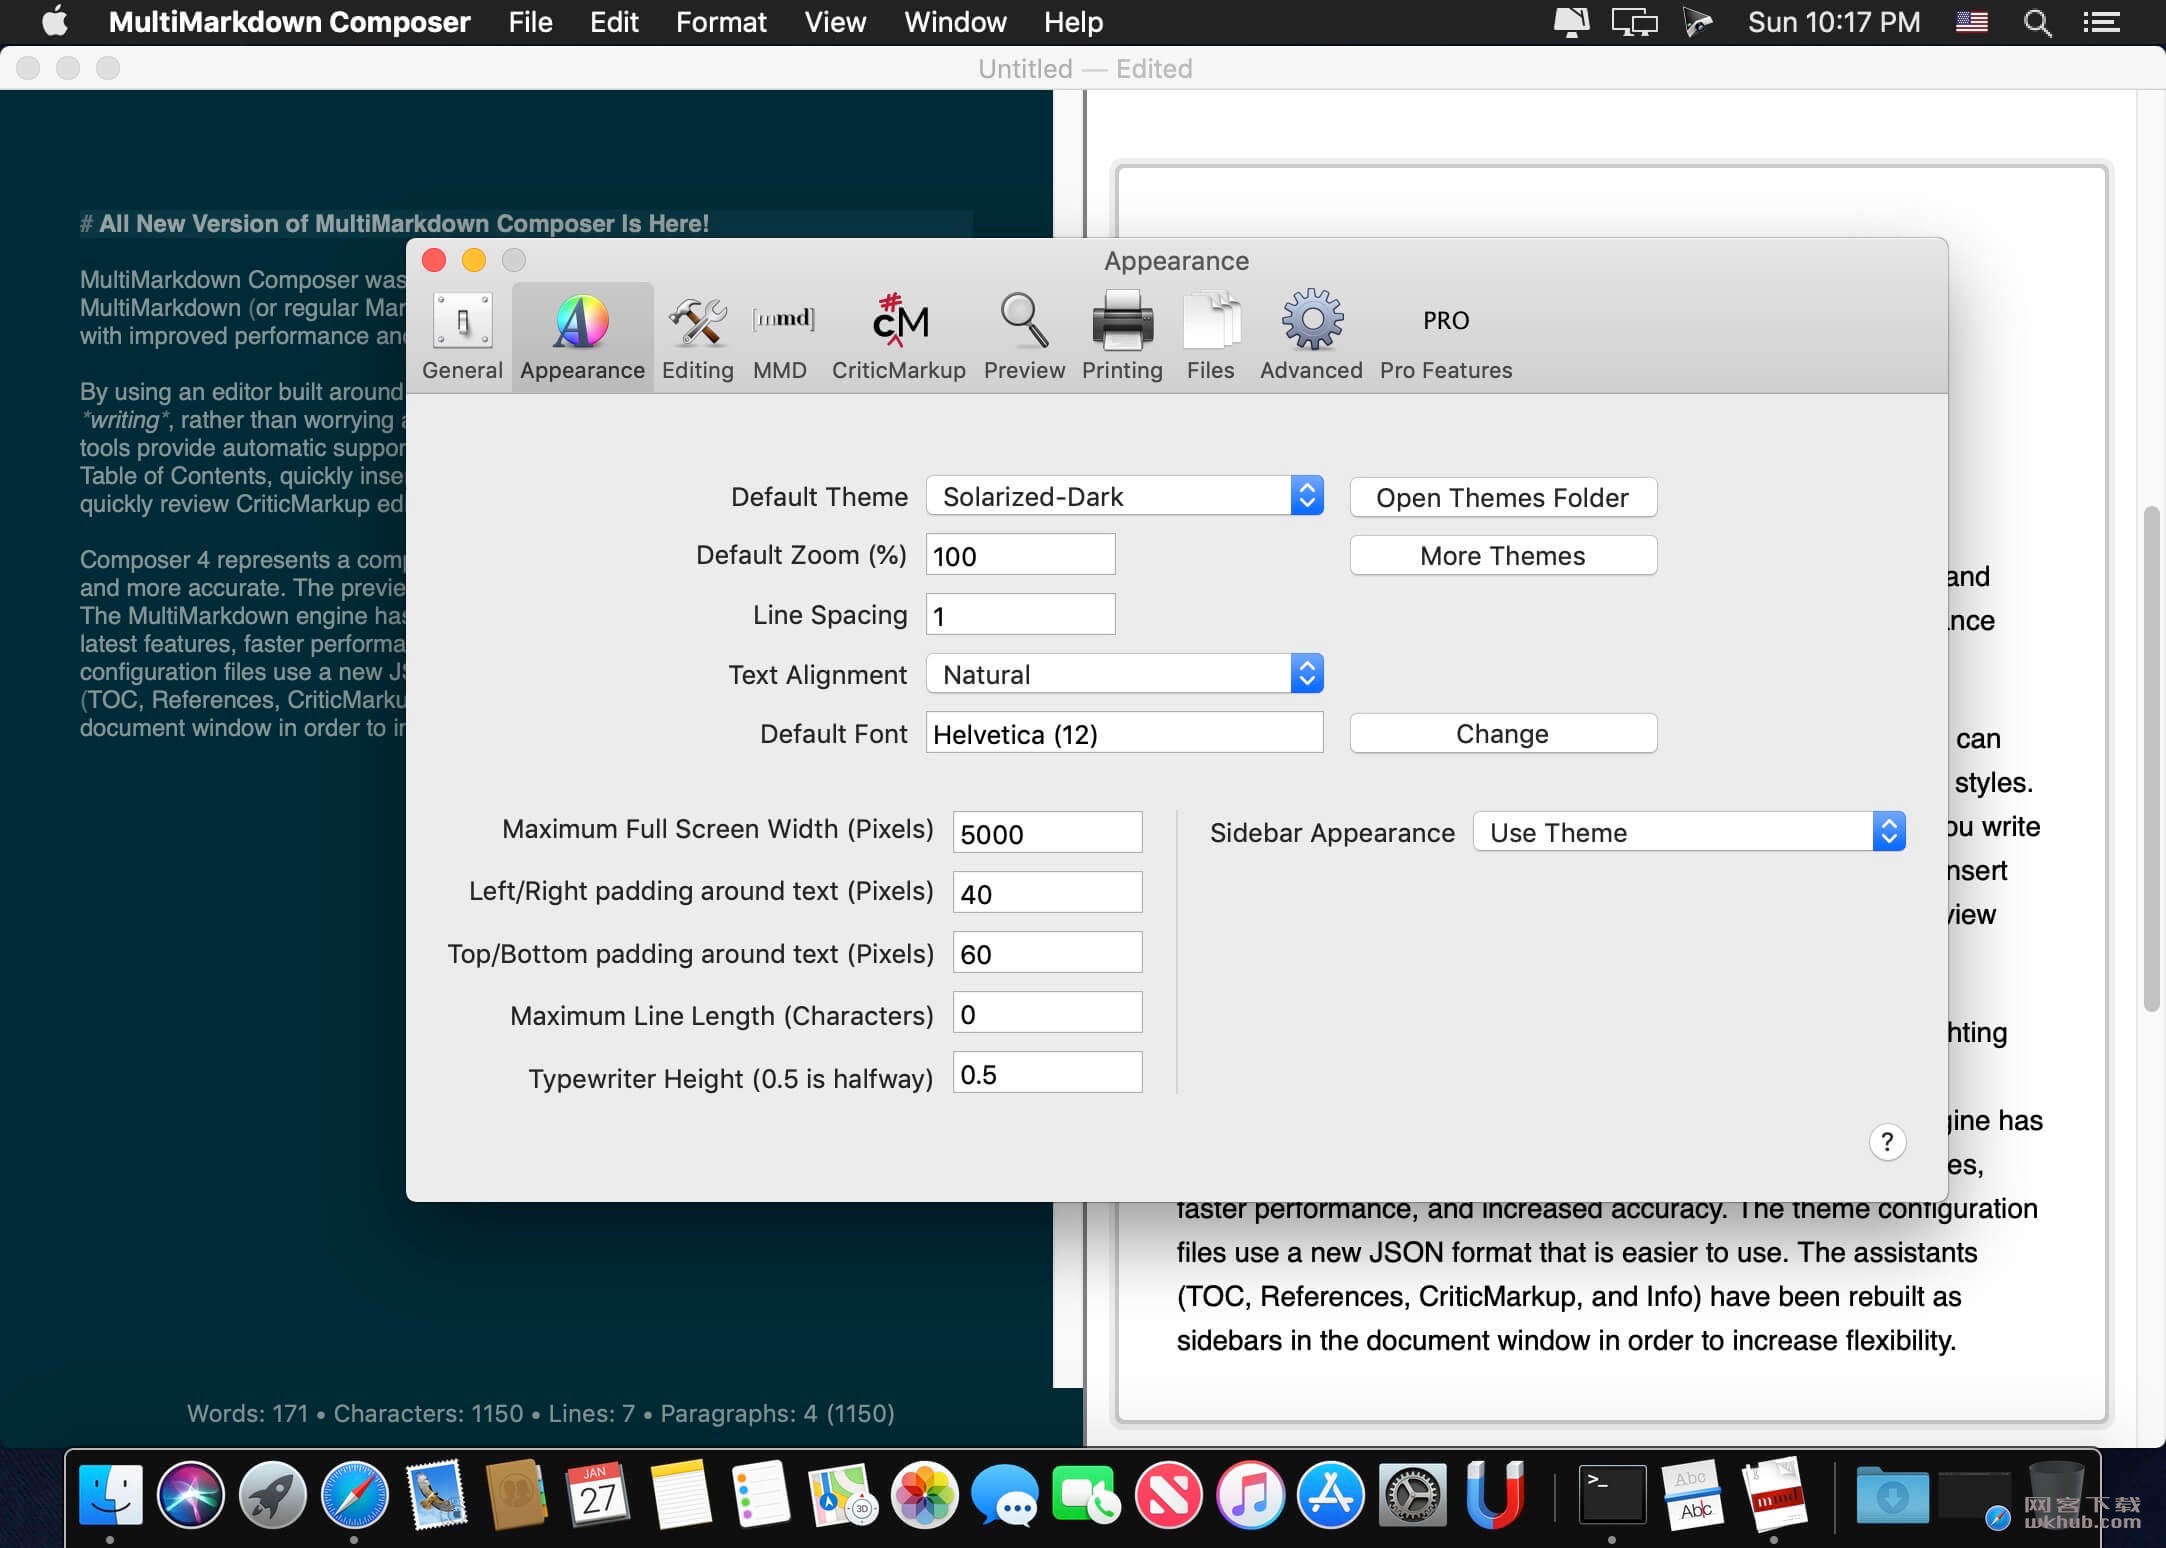Open App Store from the Dock

point(1331,1495)
